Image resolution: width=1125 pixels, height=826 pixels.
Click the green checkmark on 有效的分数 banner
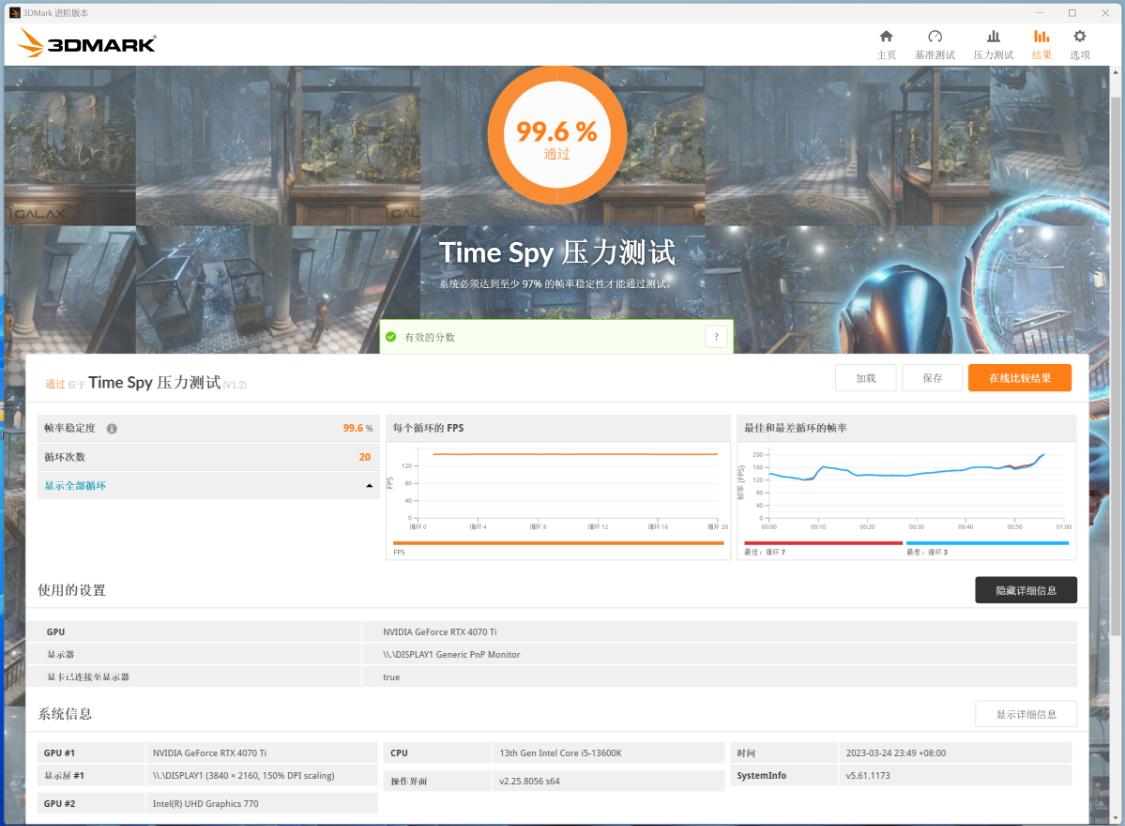391,337
